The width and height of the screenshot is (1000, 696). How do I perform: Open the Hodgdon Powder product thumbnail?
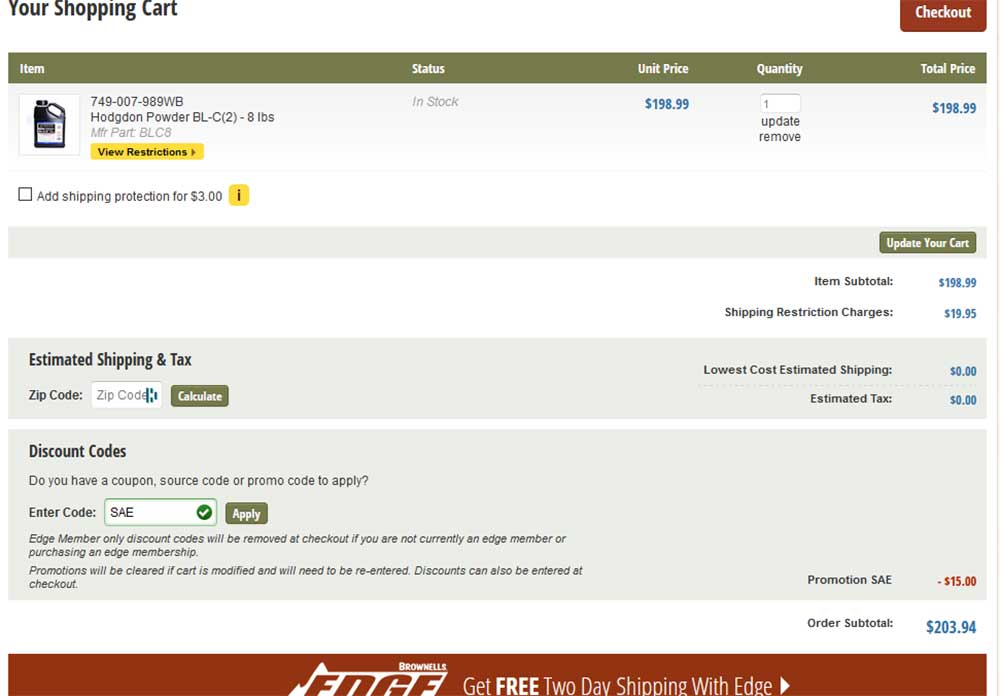click(50, 124)
